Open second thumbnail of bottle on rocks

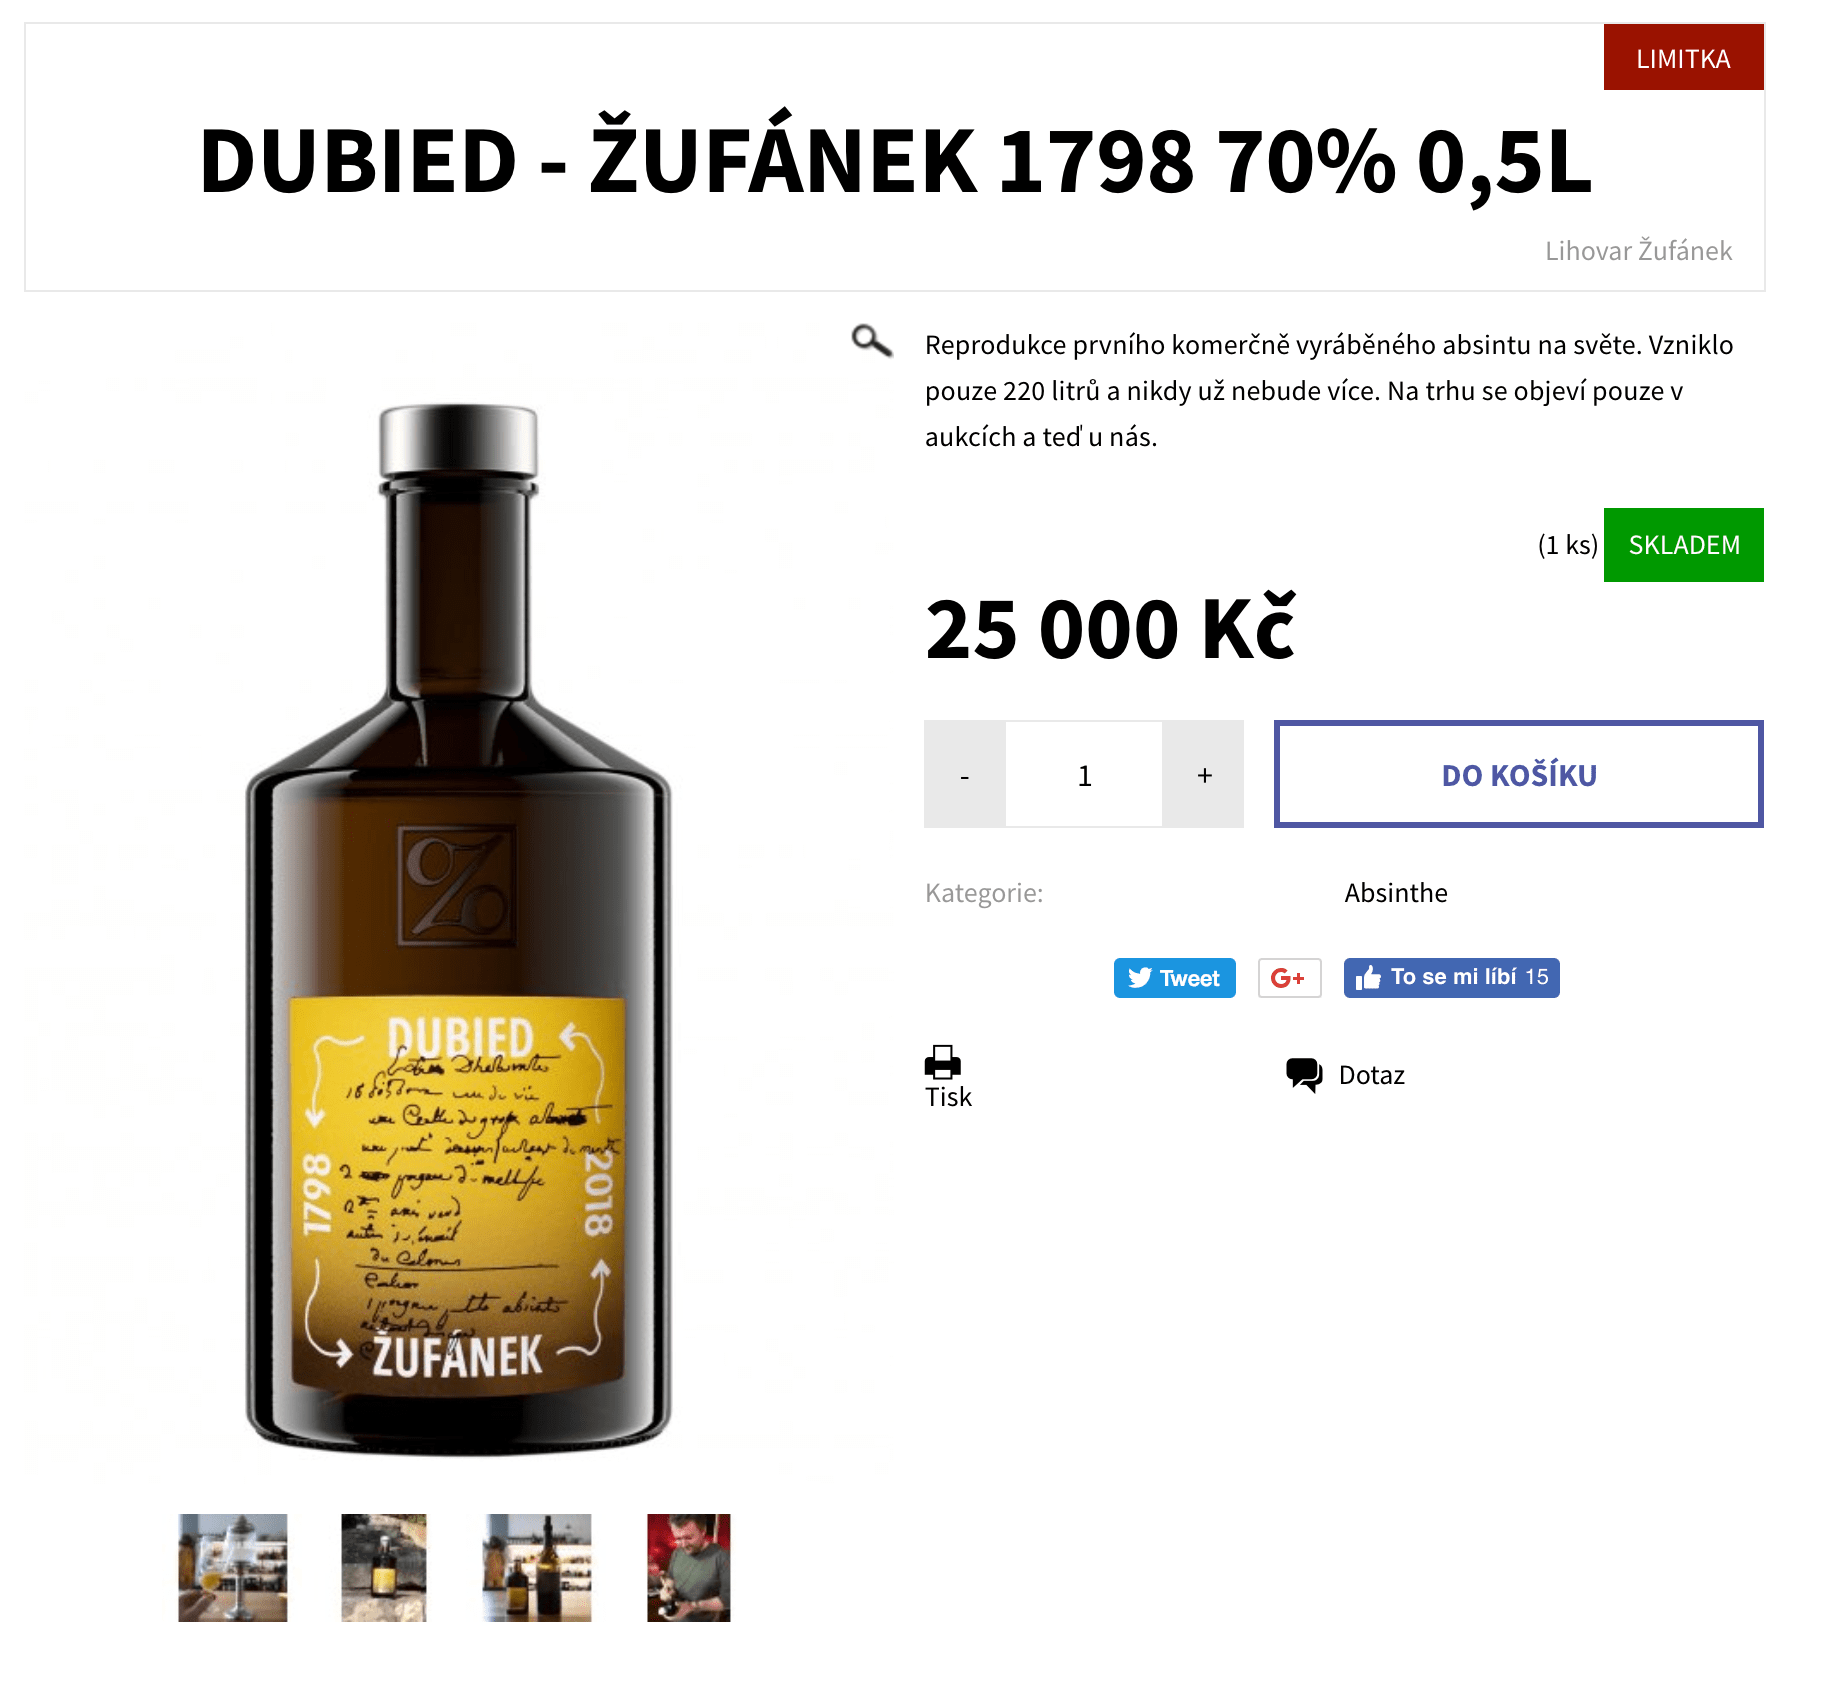pyautogui.click(x=384, y=1567)
